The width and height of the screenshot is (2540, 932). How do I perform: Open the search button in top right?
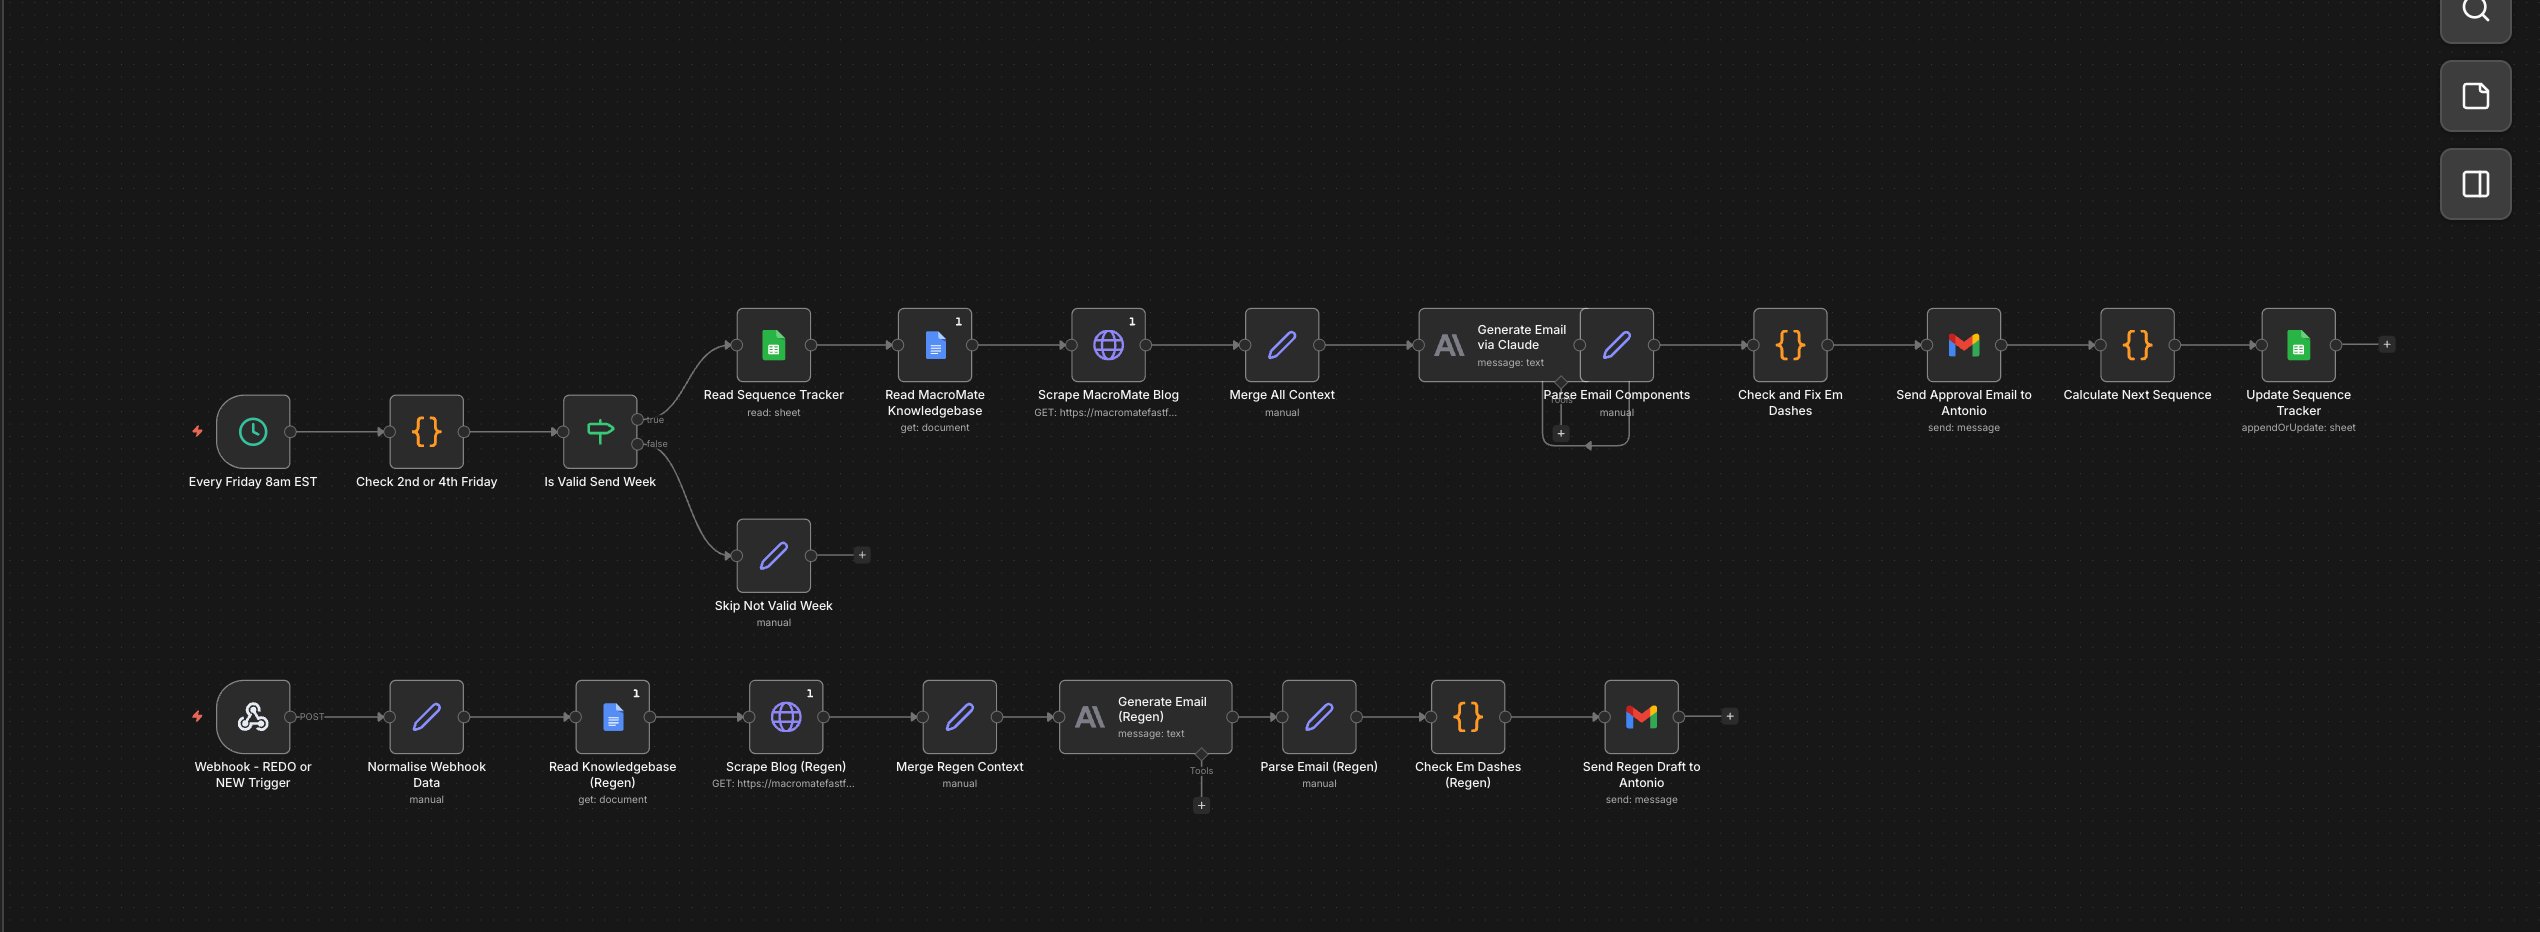click(2475, 12)
